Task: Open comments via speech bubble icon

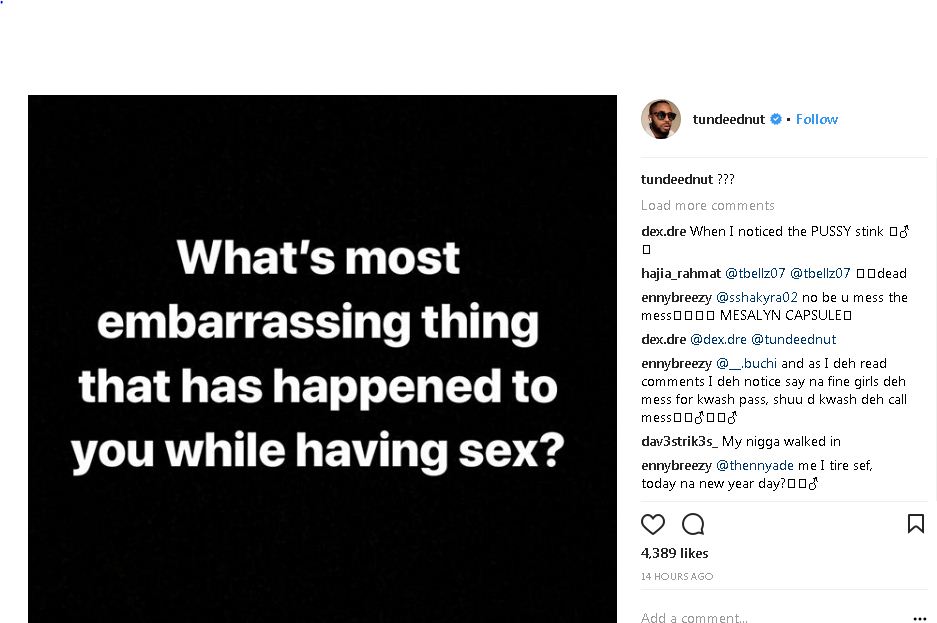Action: tap(693, 524)
